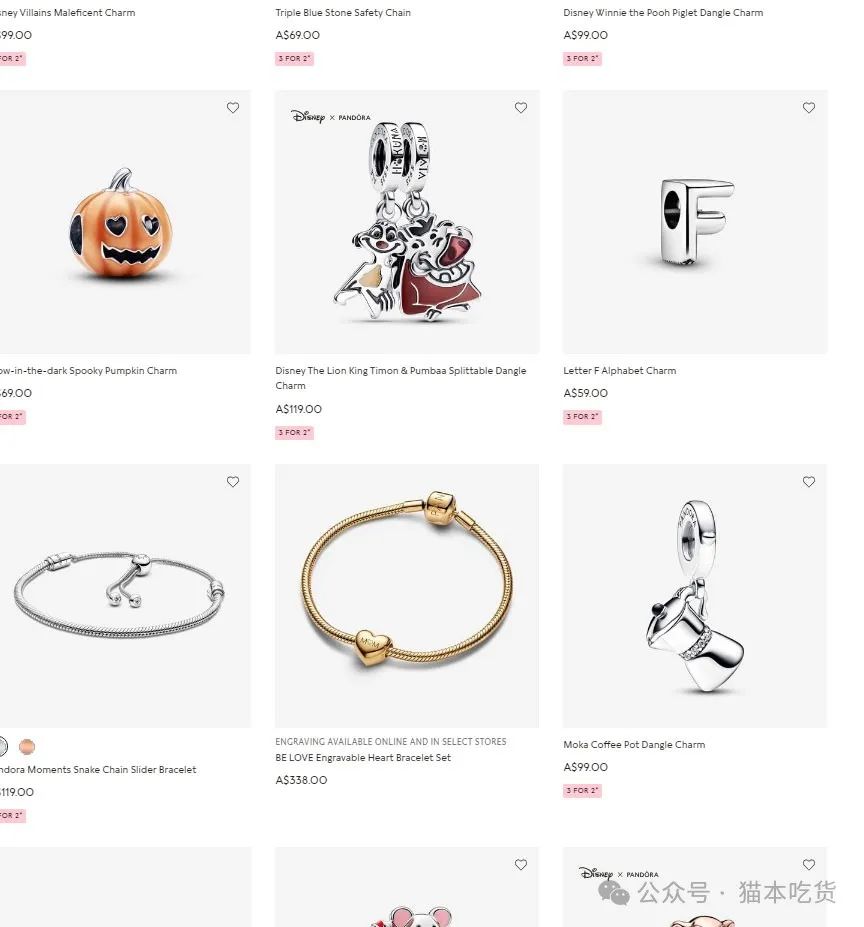
Task: Click 3 FOR 2 badge under Moka Coffee Pot
Action: pyautogui.click(x=583, y=791)
